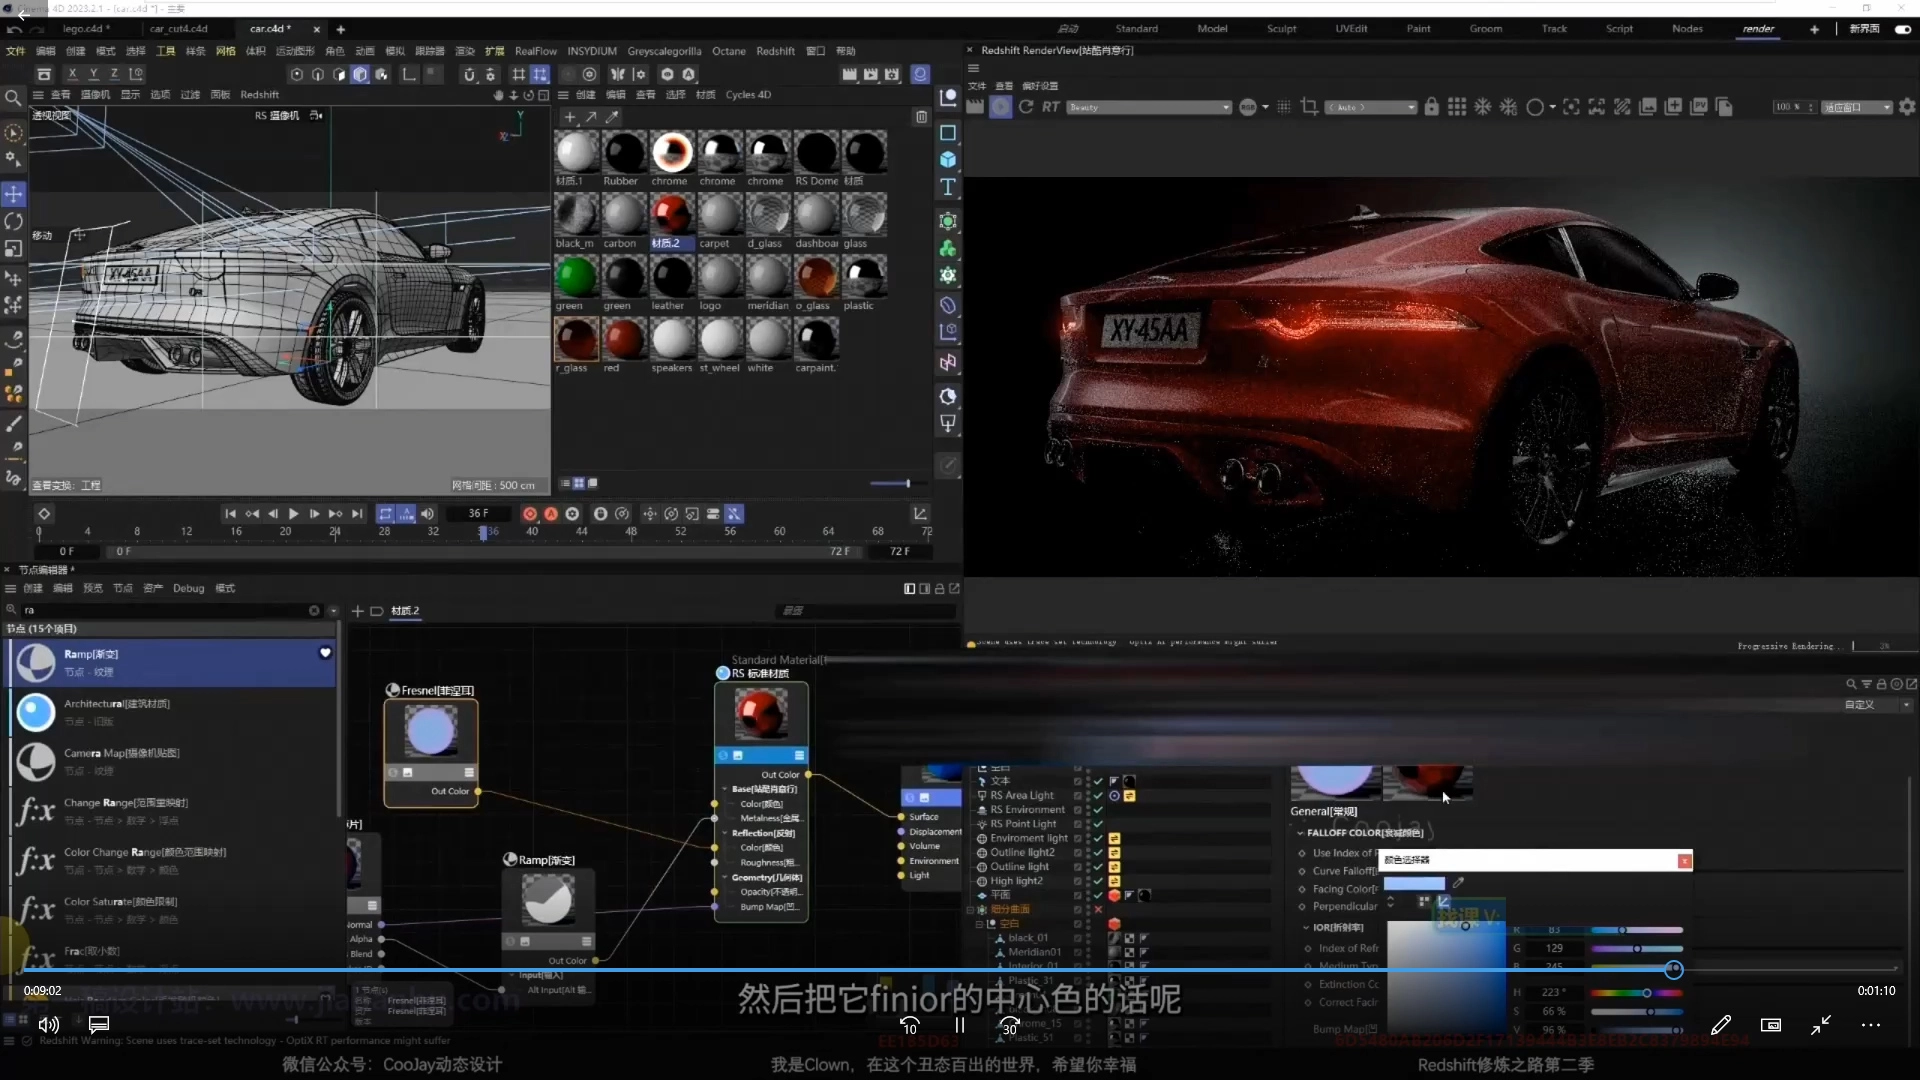Open the Redshift menu in menu bar
Image resolution: width=1920 pixels, height=1080 pixels.
coord(775,51)
